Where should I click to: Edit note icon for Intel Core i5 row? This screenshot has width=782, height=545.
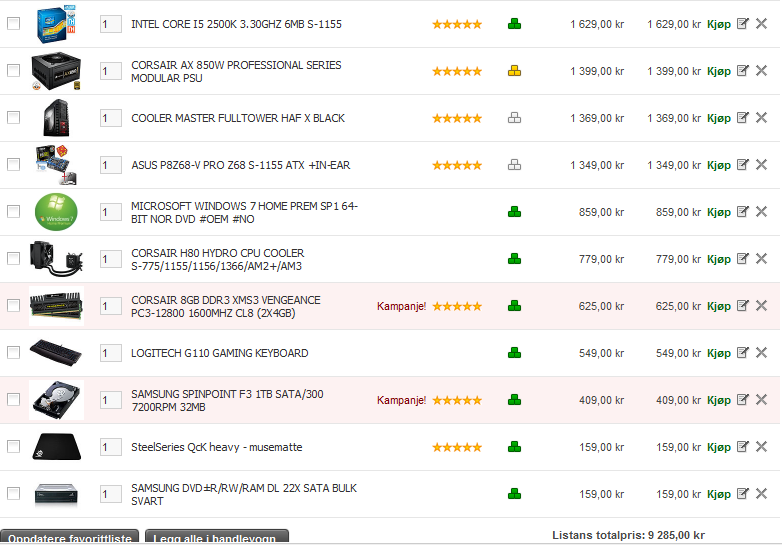(743, 23)
